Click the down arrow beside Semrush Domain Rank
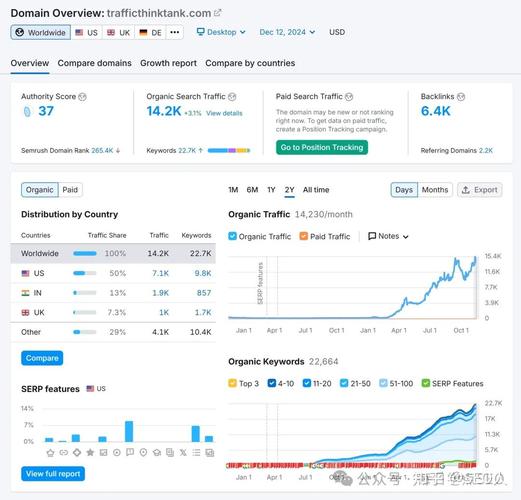Image resolution: width=521 pixels, height=500 pixels. point(118,151)
